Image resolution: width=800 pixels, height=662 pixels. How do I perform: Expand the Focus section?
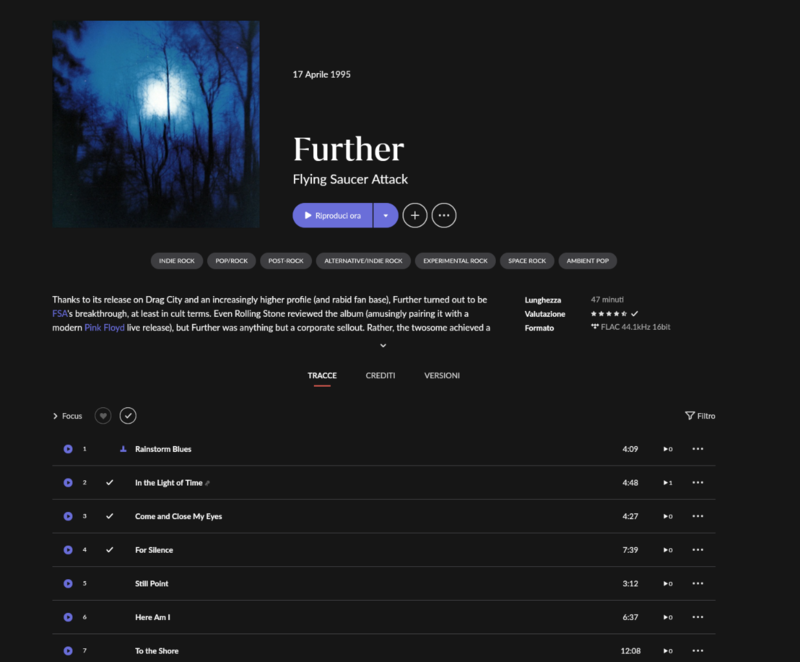(67, 416)
